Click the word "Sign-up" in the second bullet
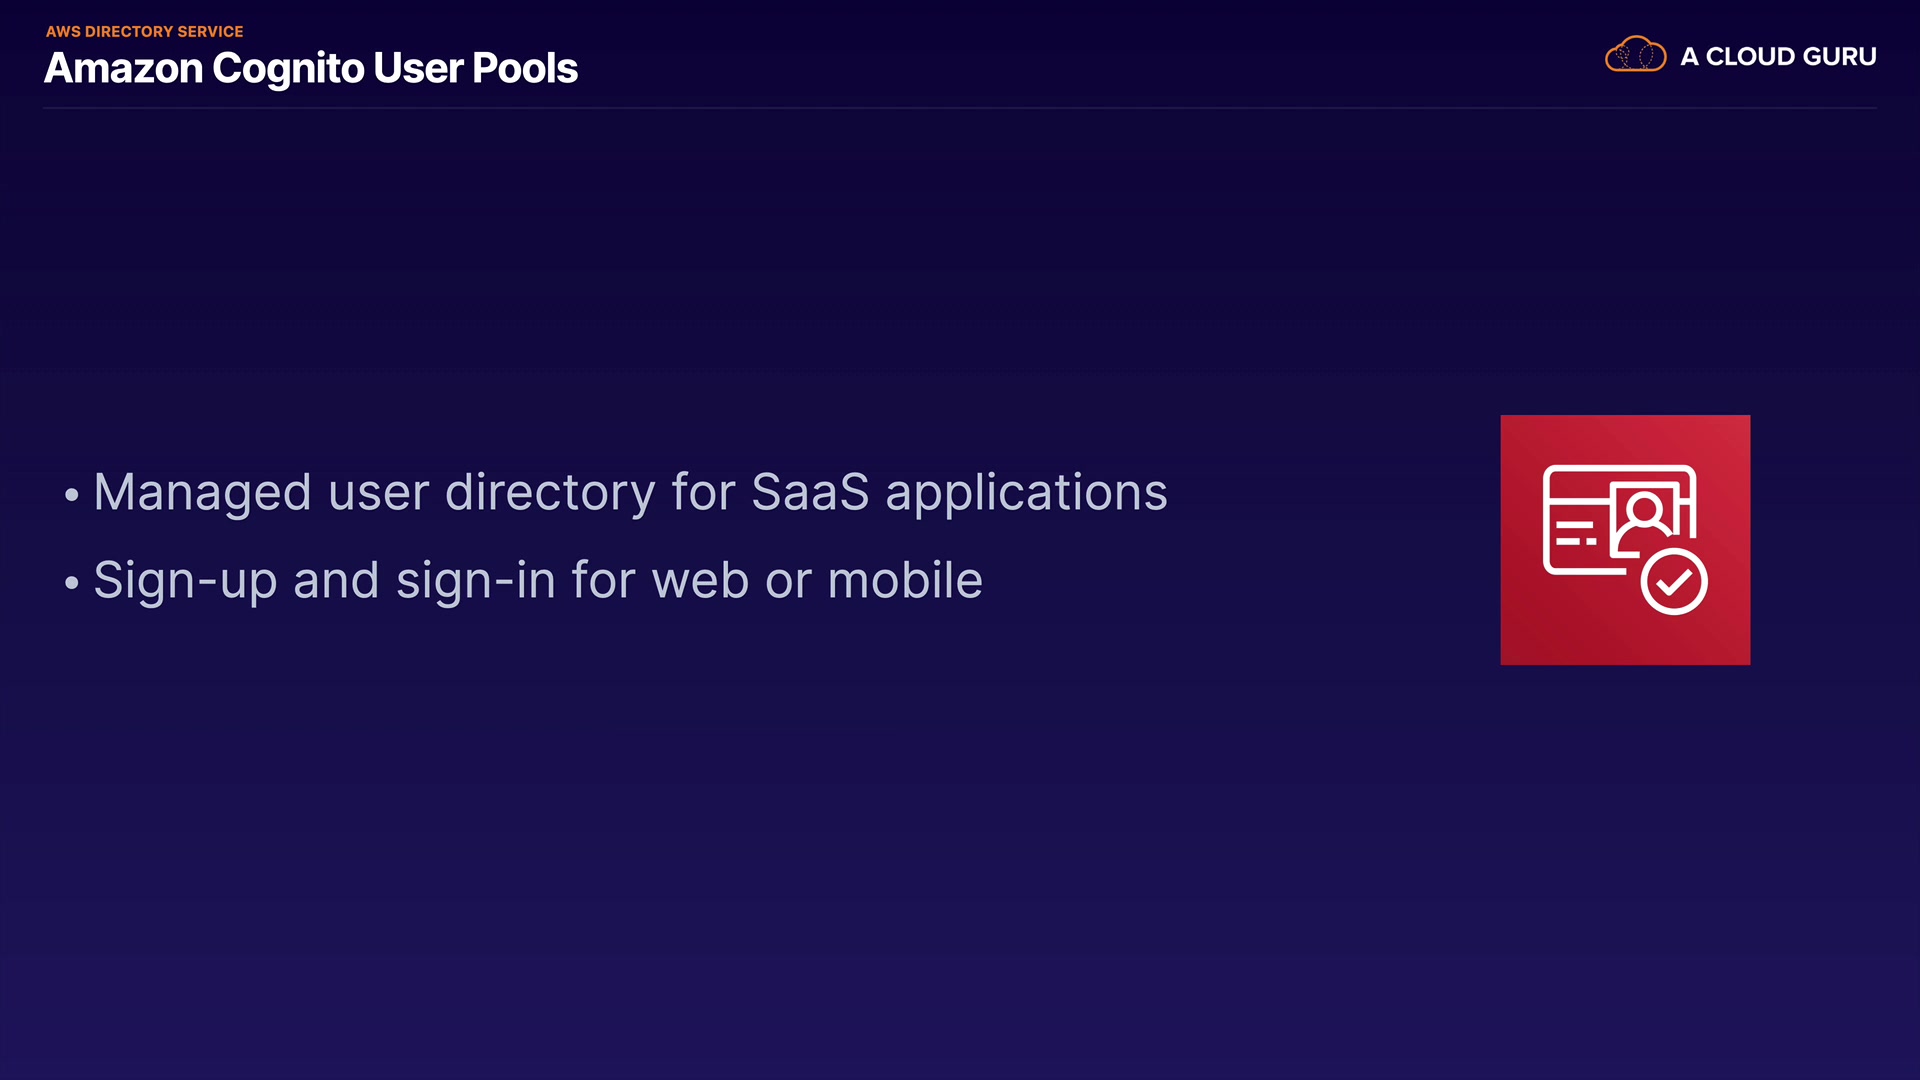This screenshot has height=1080, width=1920. tap(185, 581)
